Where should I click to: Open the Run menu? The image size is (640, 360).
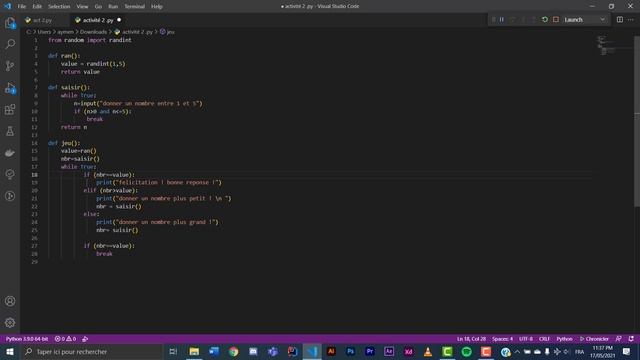(113, 7)
